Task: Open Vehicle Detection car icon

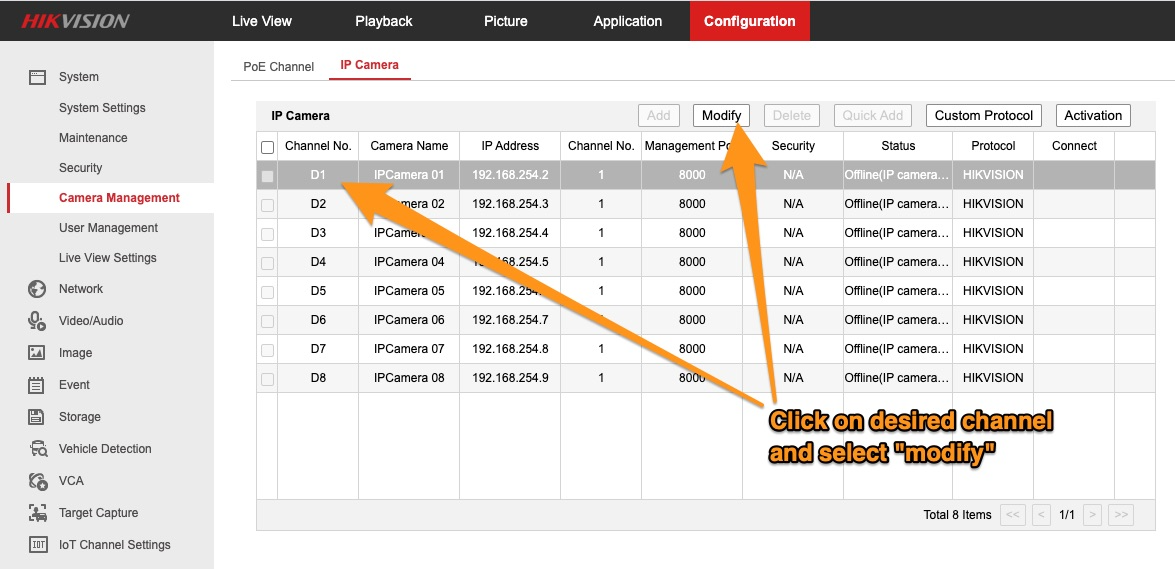Action: click(x=37, y=449)
